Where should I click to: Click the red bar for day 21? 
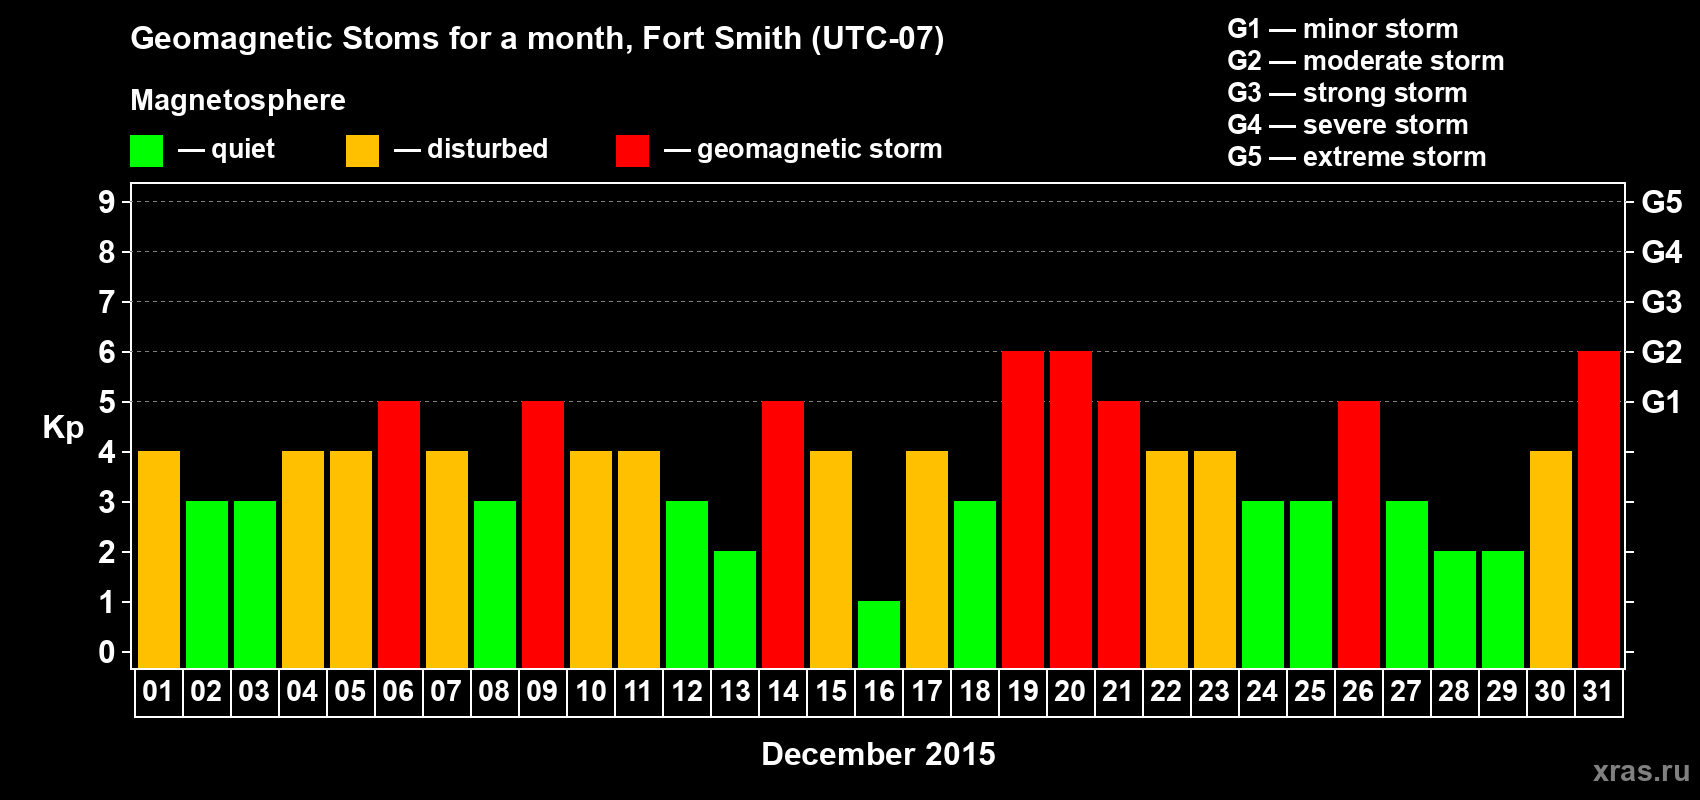[x=1119, y=534]
